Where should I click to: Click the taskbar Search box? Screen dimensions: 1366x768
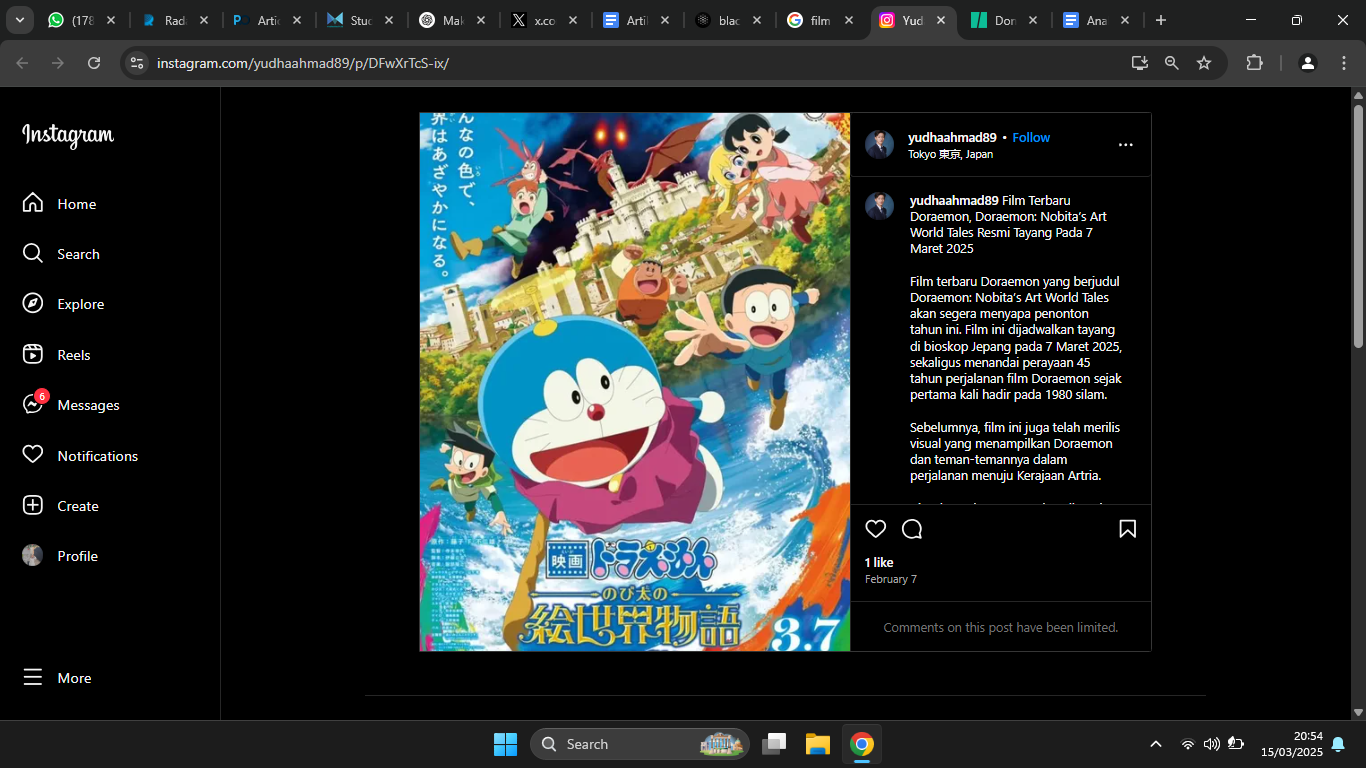640,744
